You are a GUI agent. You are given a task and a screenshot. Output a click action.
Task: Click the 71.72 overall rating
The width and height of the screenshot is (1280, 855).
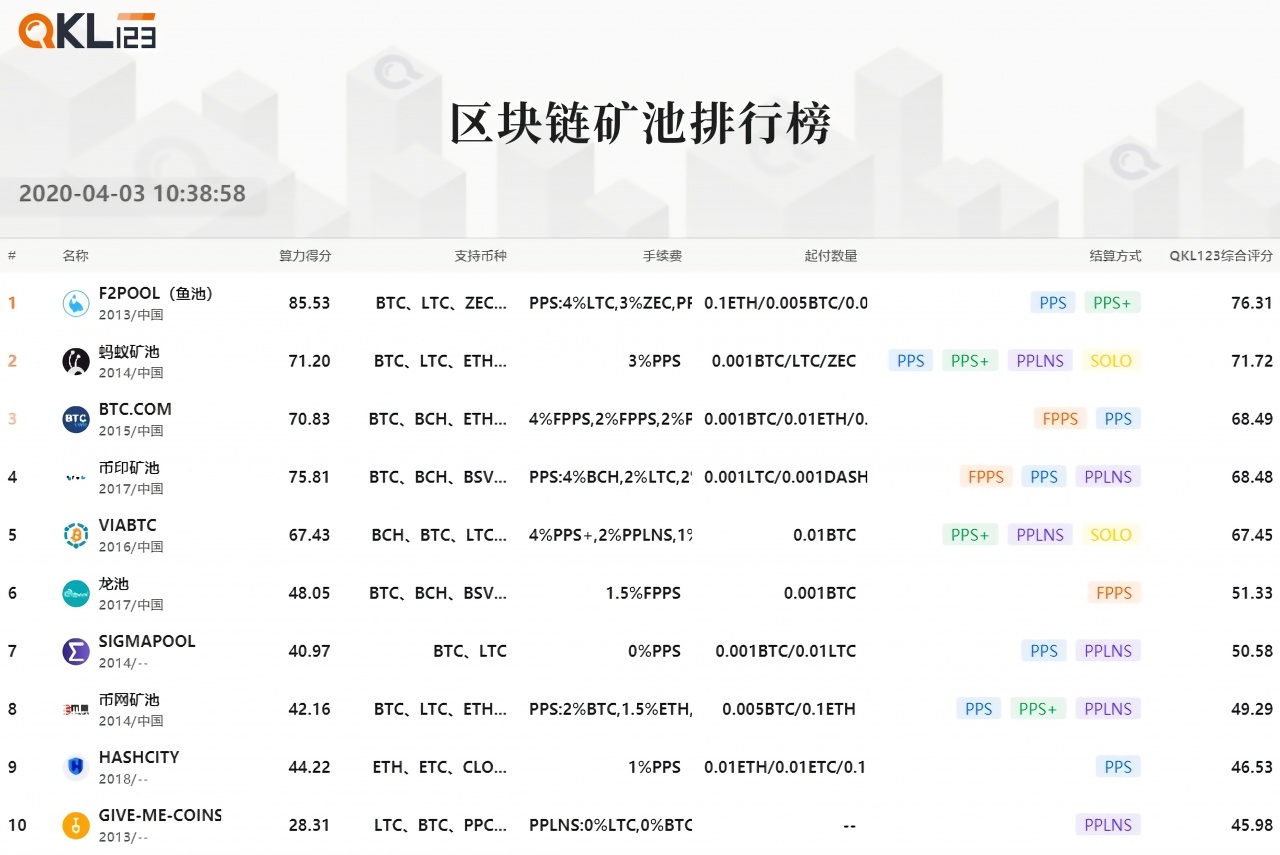pyautogui.click(x=1252, y=361)
